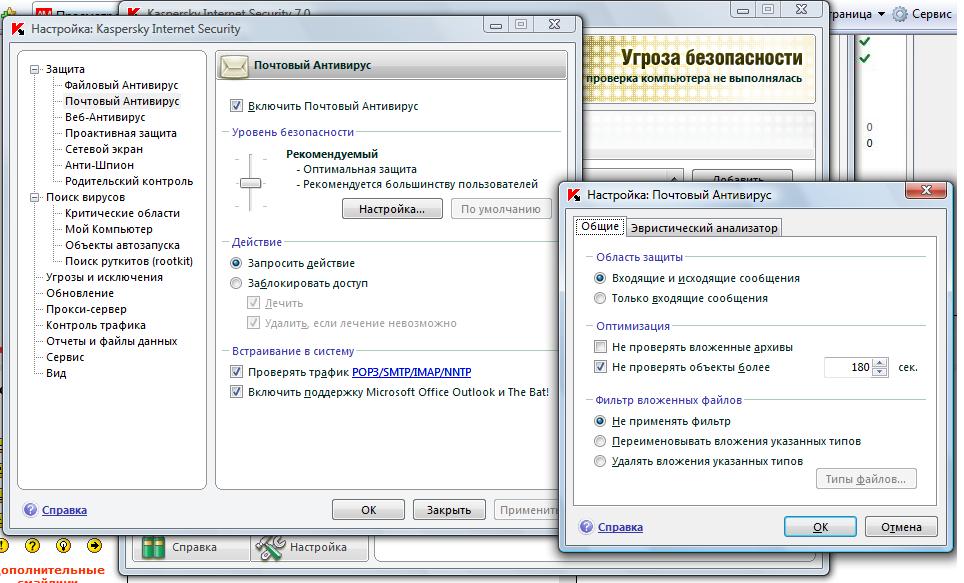Open POP3/SMTP/IMAP/NNTP link
Image resolution: width=964 pixels, height=583 pixels.
pos(412,372)
